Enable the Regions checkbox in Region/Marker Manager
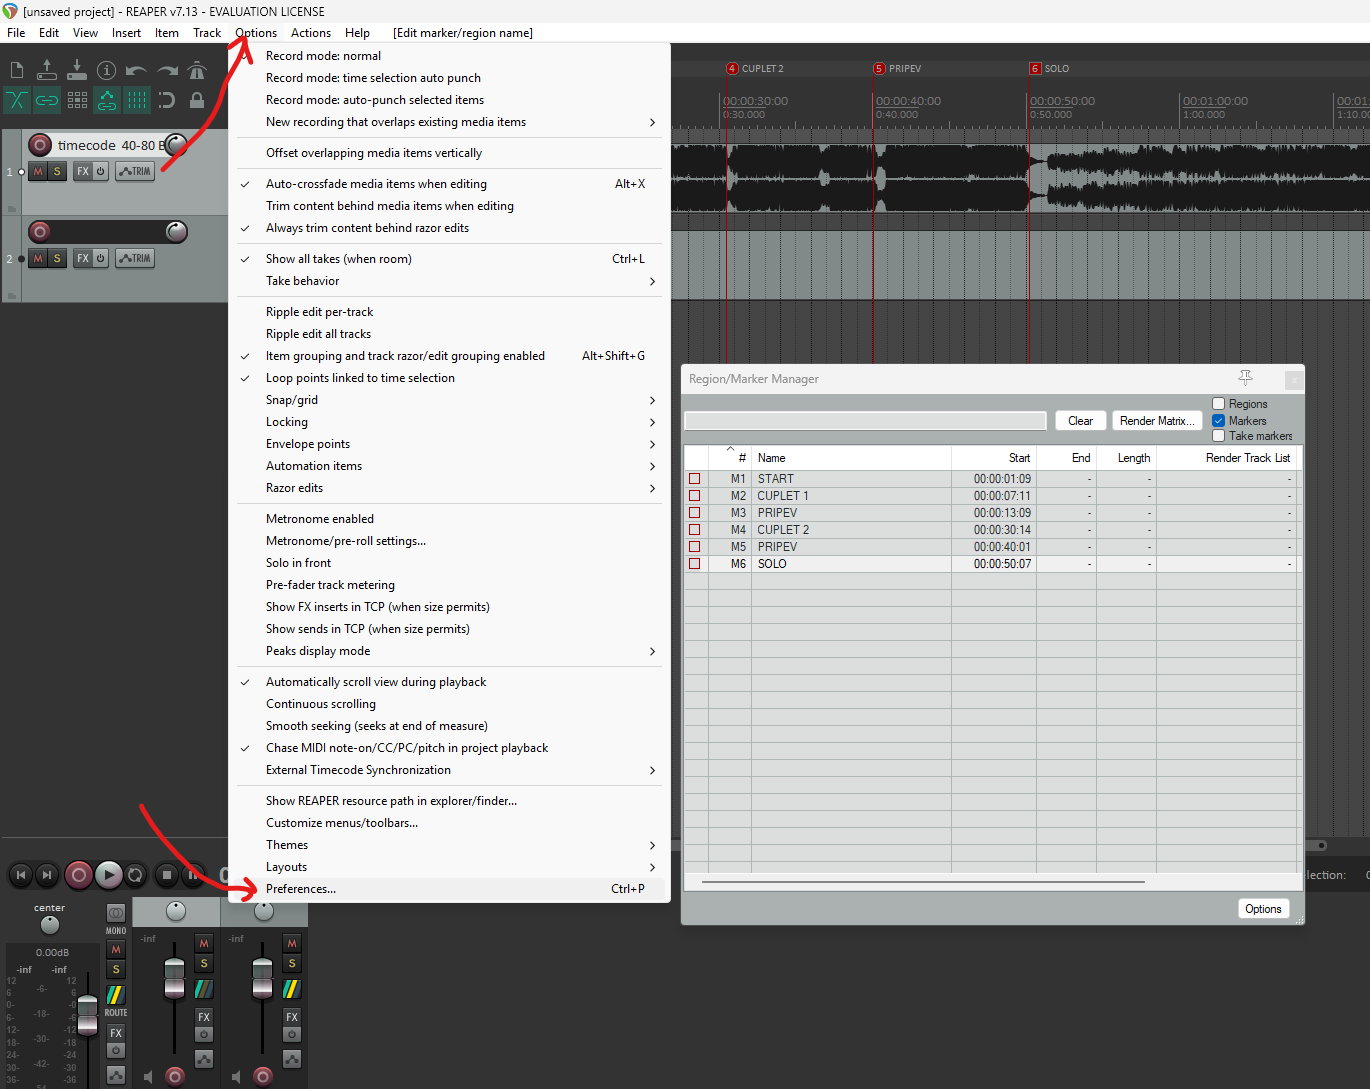Viewport: 1370px width, 1089px height. 1219,404
